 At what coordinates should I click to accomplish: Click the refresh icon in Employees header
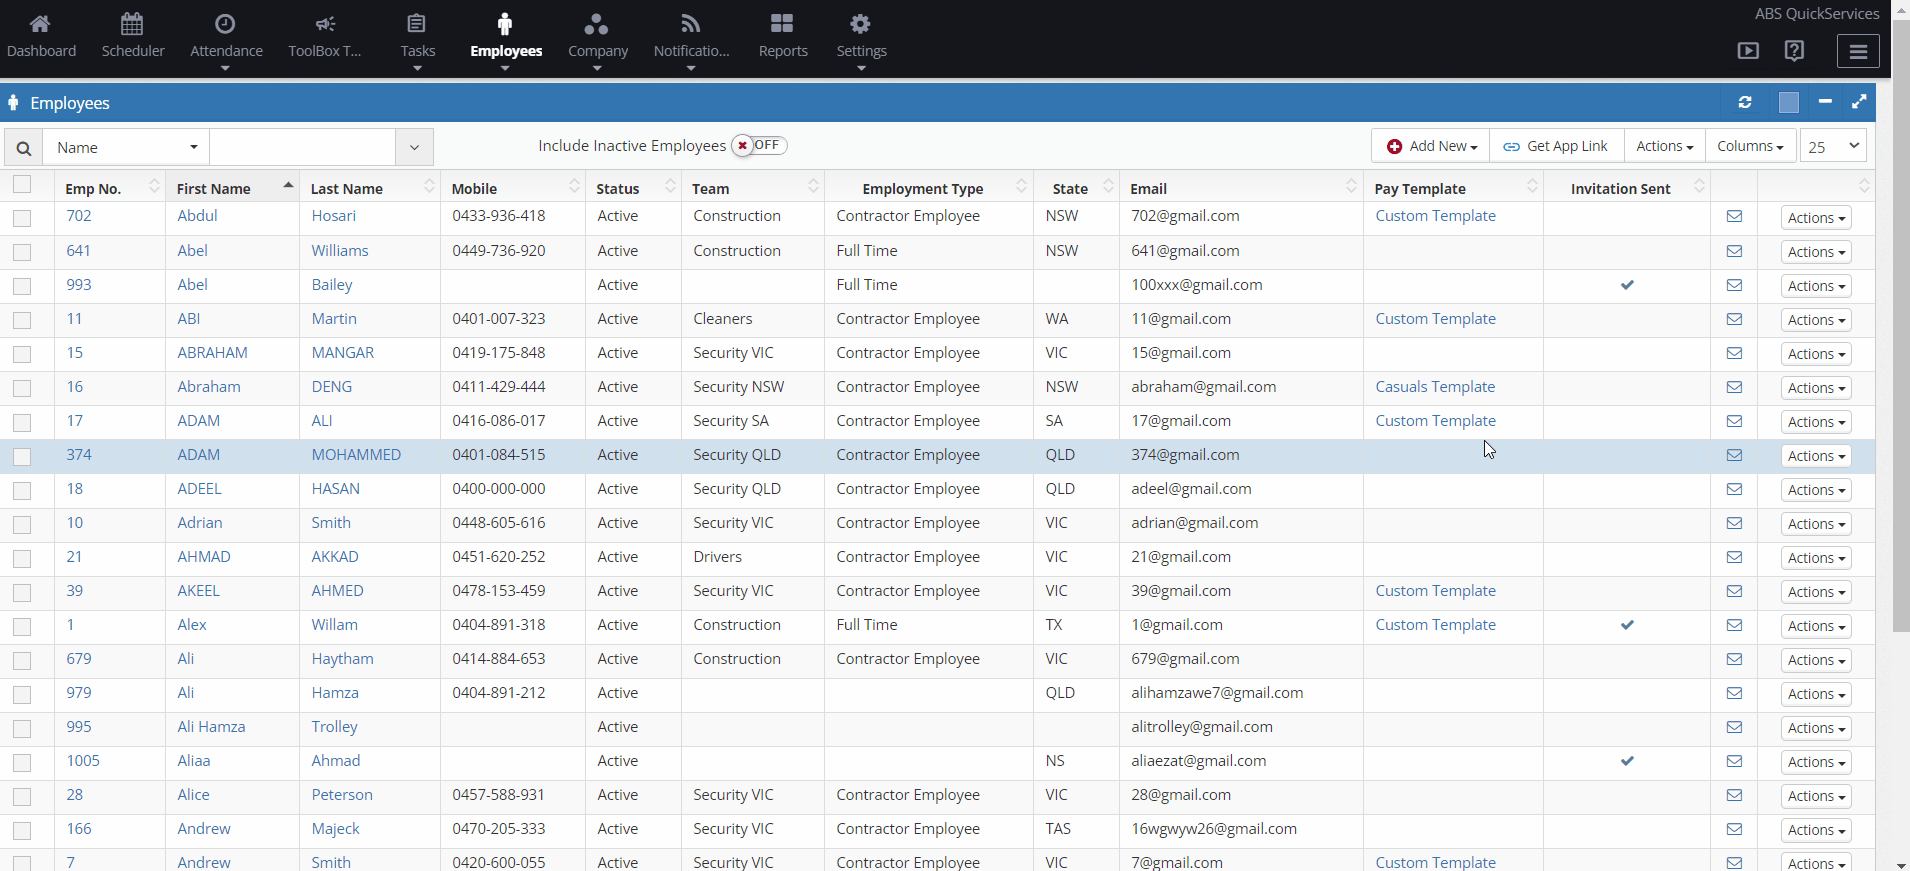(1745, 102)
